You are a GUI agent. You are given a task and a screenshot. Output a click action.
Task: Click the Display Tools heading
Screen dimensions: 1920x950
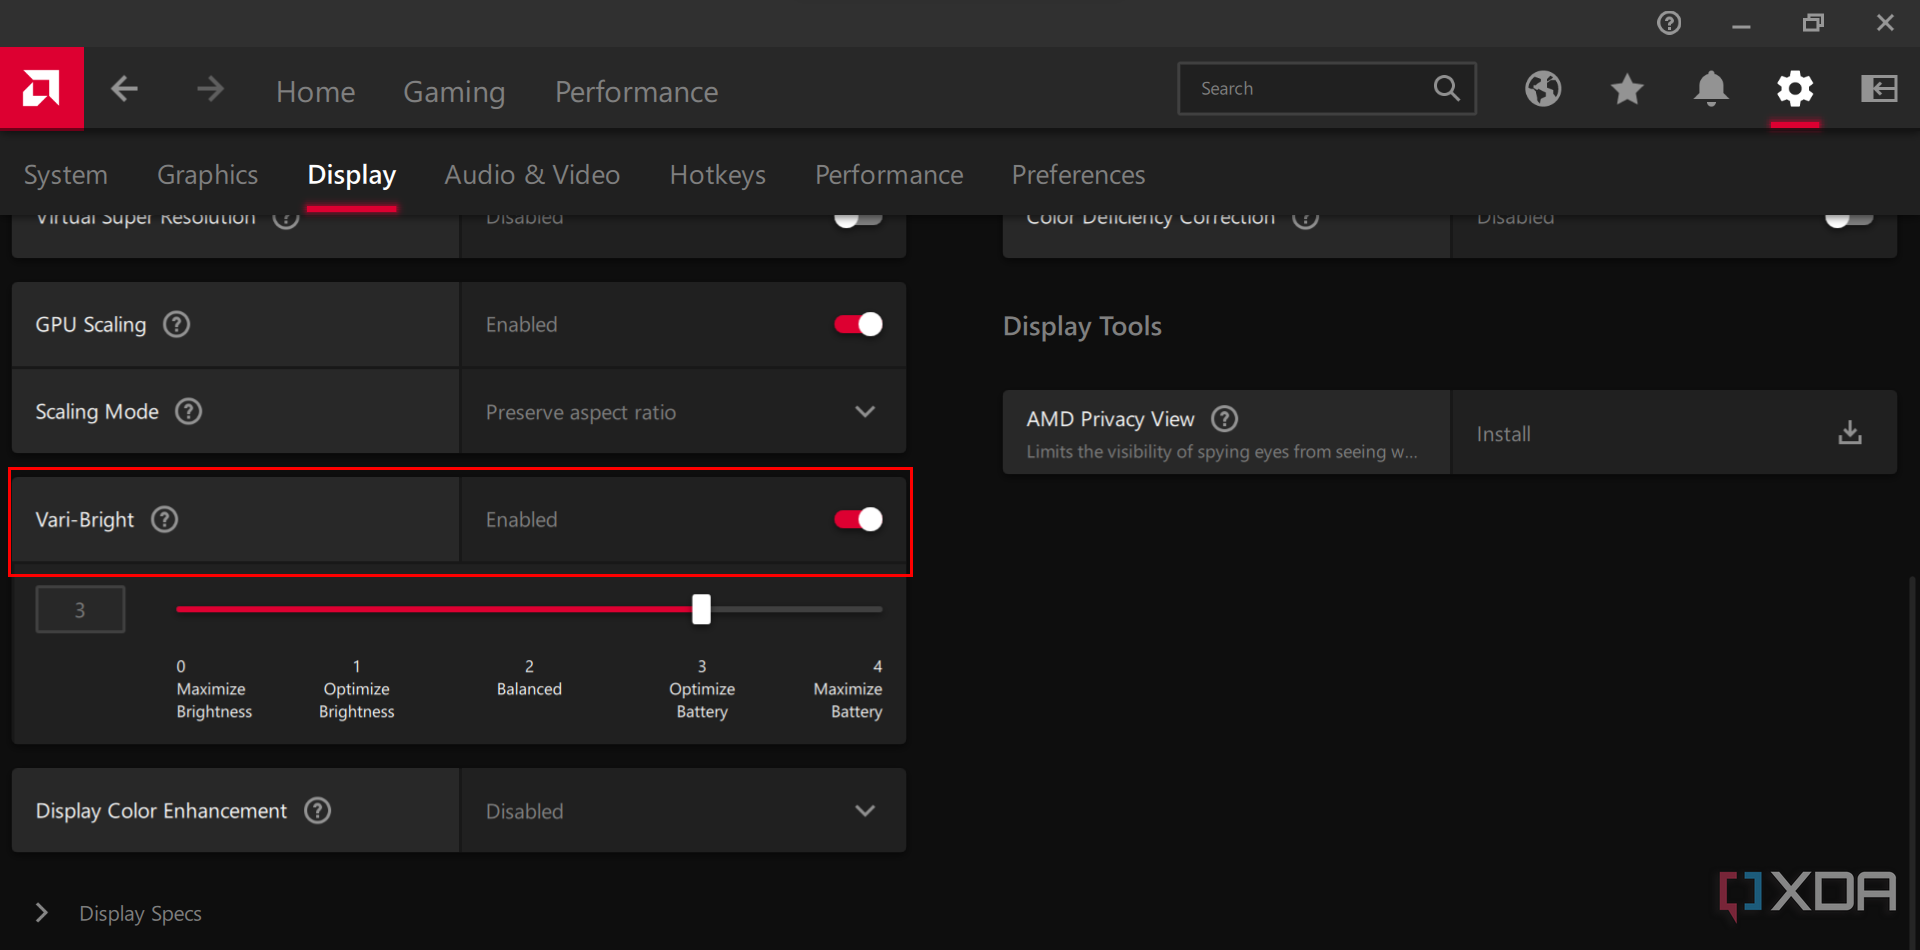pyautogui.click(x=1082, y=326)
